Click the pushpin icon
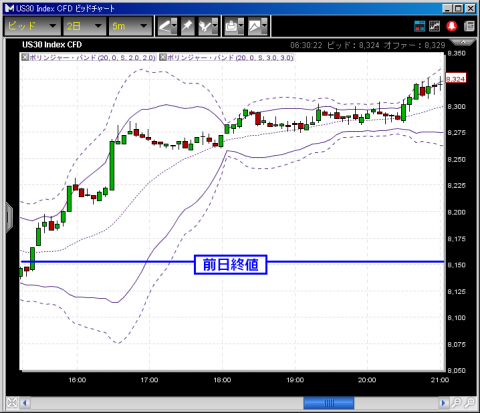This screenshot has height=413, width=480. [187, 26]
